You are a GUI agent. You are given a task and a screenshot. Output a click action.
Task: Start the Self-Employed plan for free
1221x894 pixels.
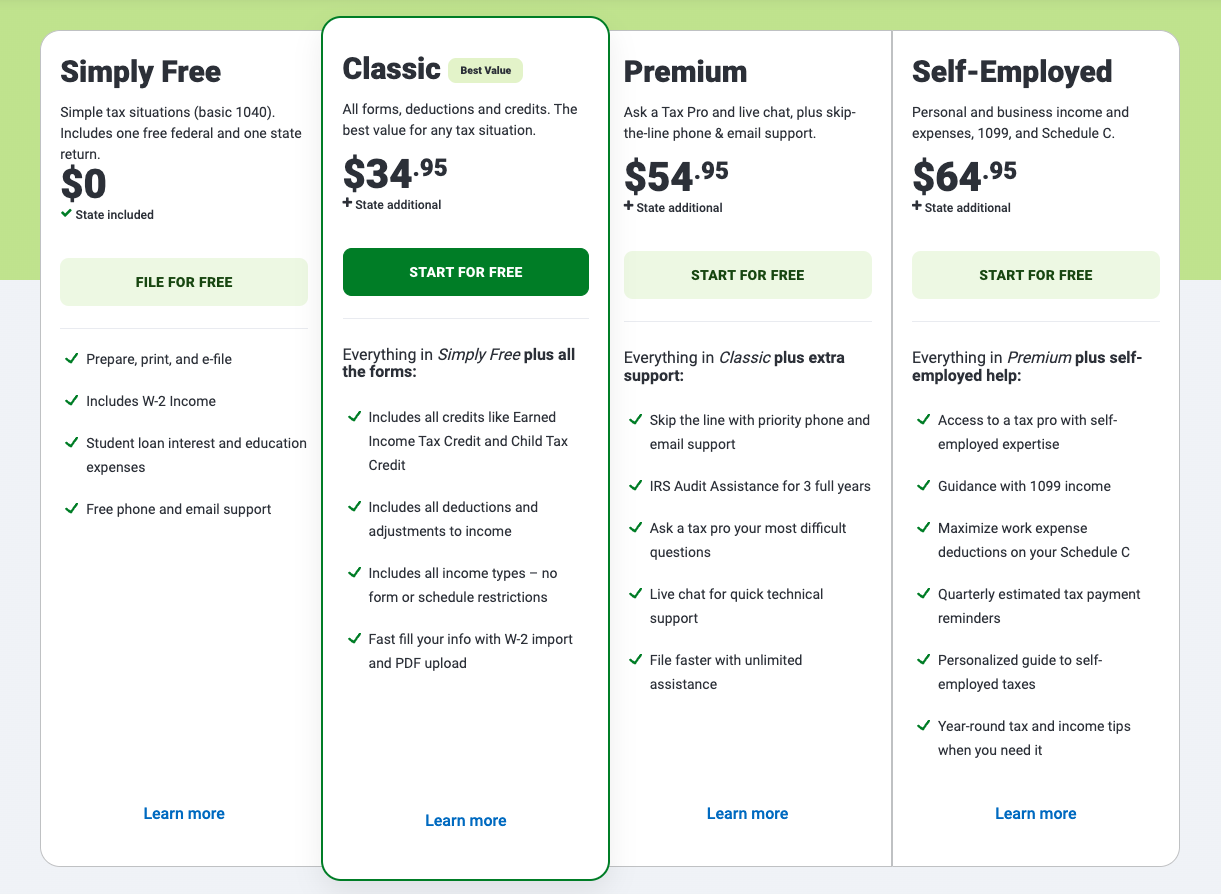coord(1036,275)
